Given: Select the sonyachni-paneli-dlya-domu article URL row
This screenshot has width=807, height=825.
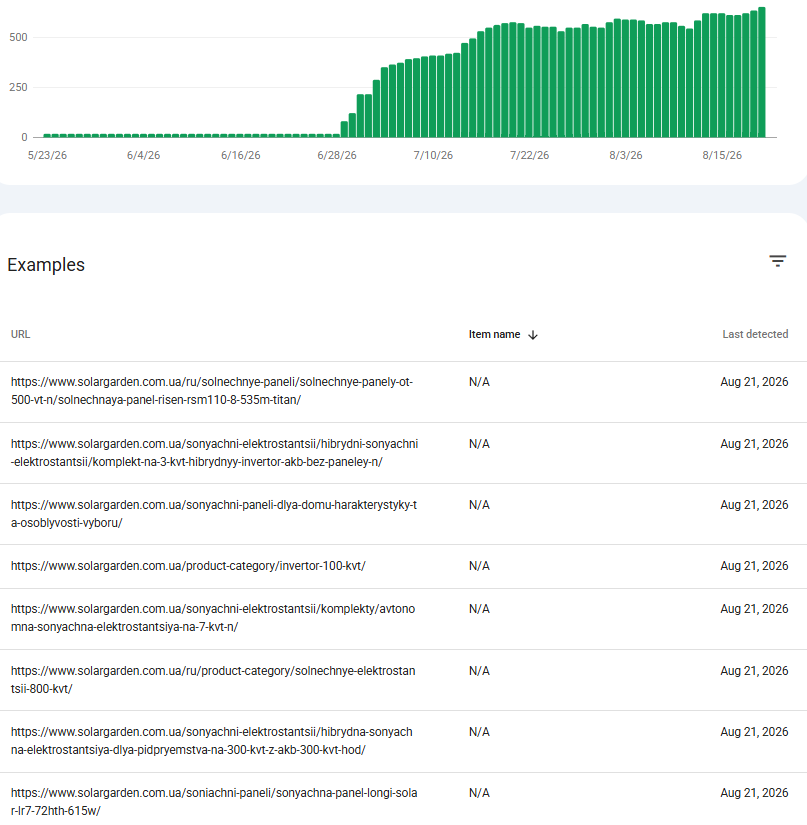Looking at the screenshot, I should (404, 514).
